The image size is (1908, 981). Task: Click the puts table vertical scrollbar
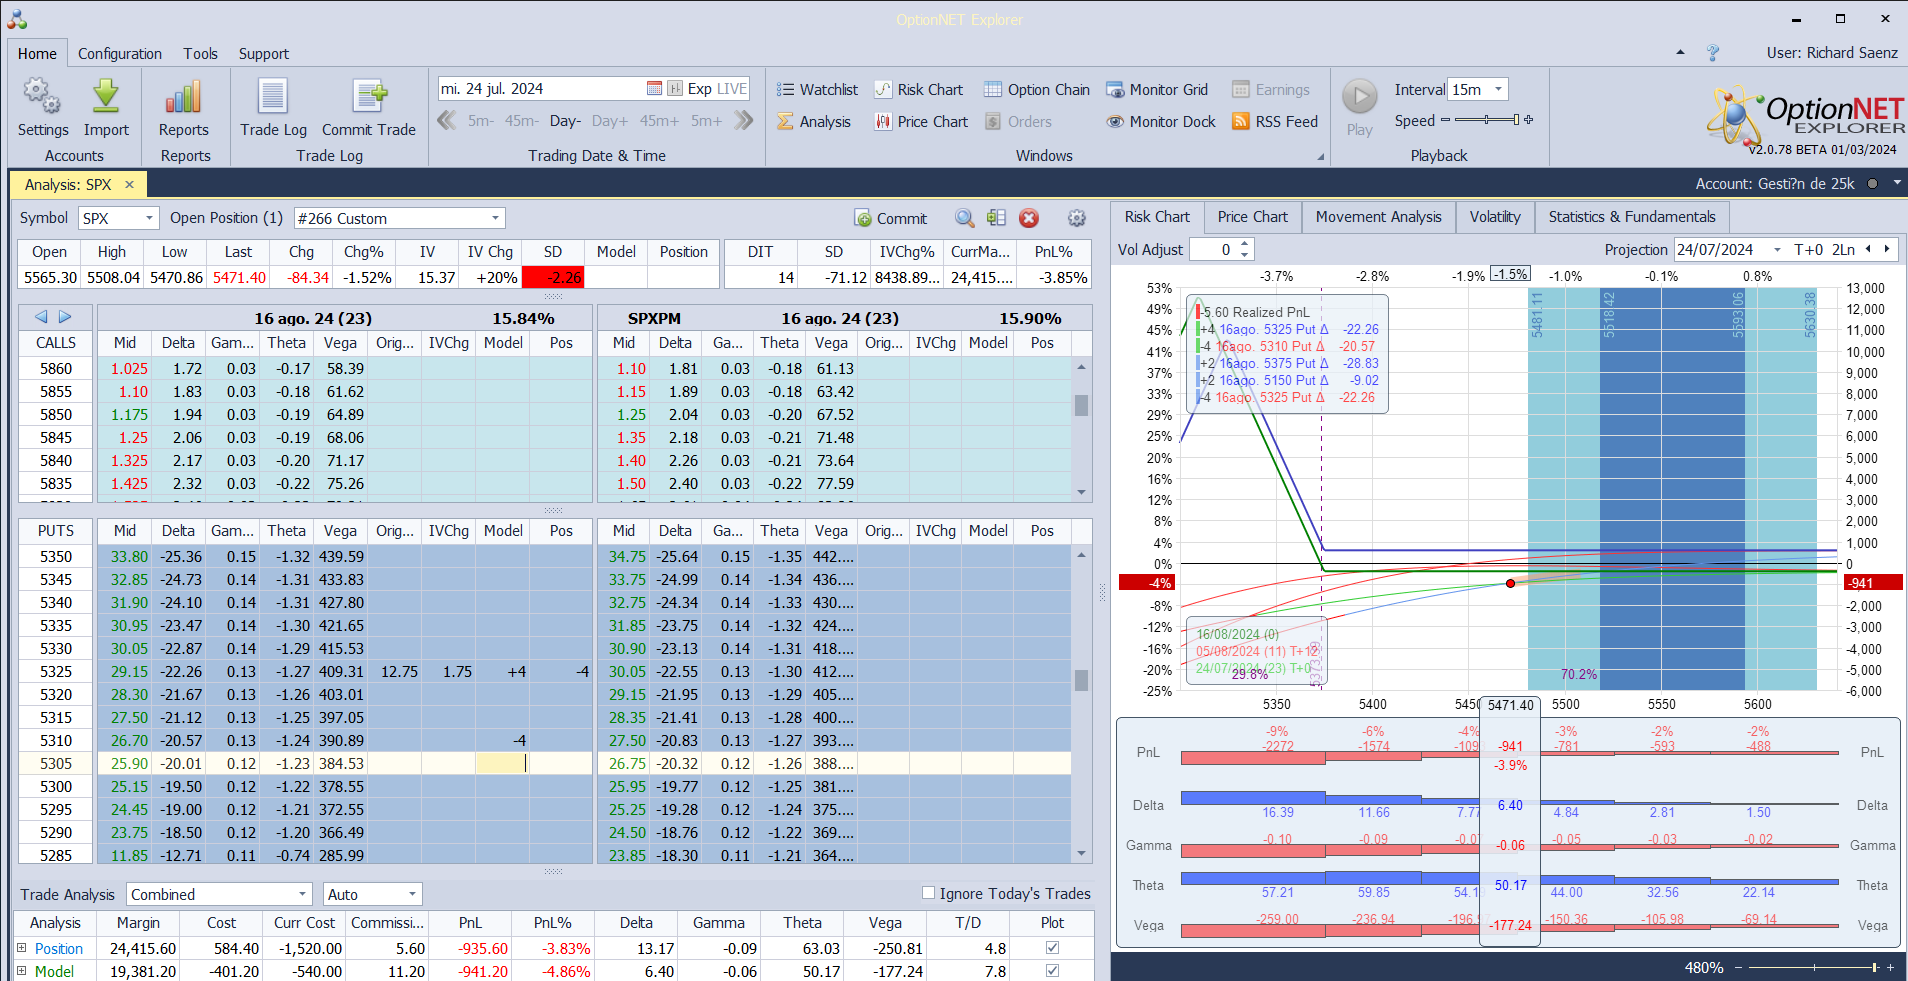pyautogui.click(x=1081, y=705)
